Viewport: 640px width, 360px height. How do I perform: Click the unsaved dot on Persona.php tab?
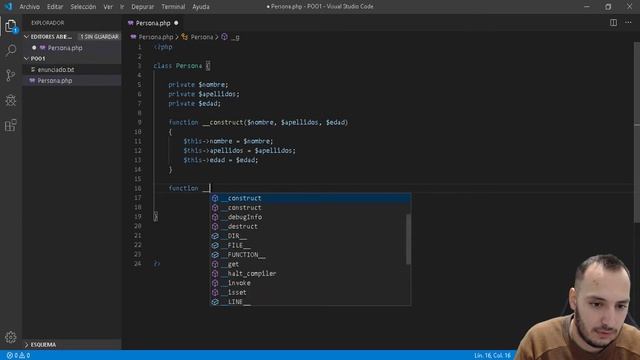[x=176, y=23]
